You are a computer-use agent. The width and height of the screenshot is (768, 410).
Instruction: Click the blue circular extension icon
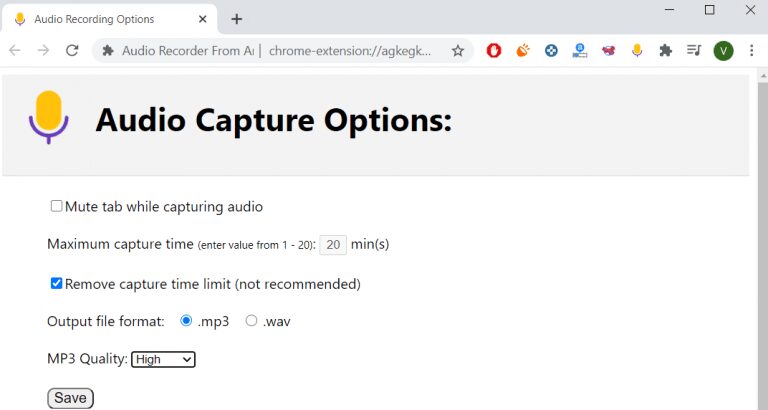point(551,50)
